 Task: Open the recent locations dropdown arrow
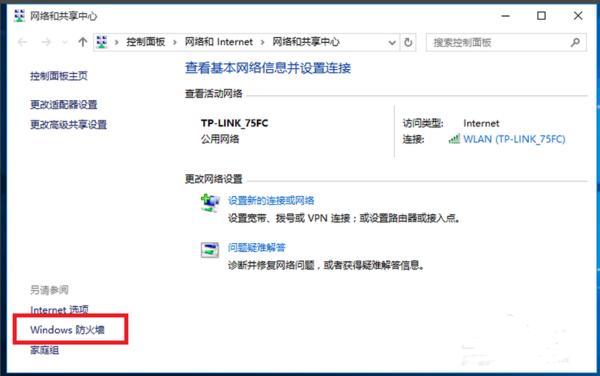[64, 42]
